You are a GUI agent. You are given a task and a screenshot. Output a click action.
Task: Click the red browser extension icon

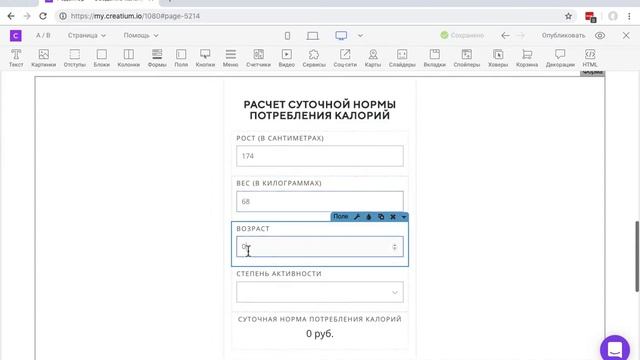click(x=590, y=16)
